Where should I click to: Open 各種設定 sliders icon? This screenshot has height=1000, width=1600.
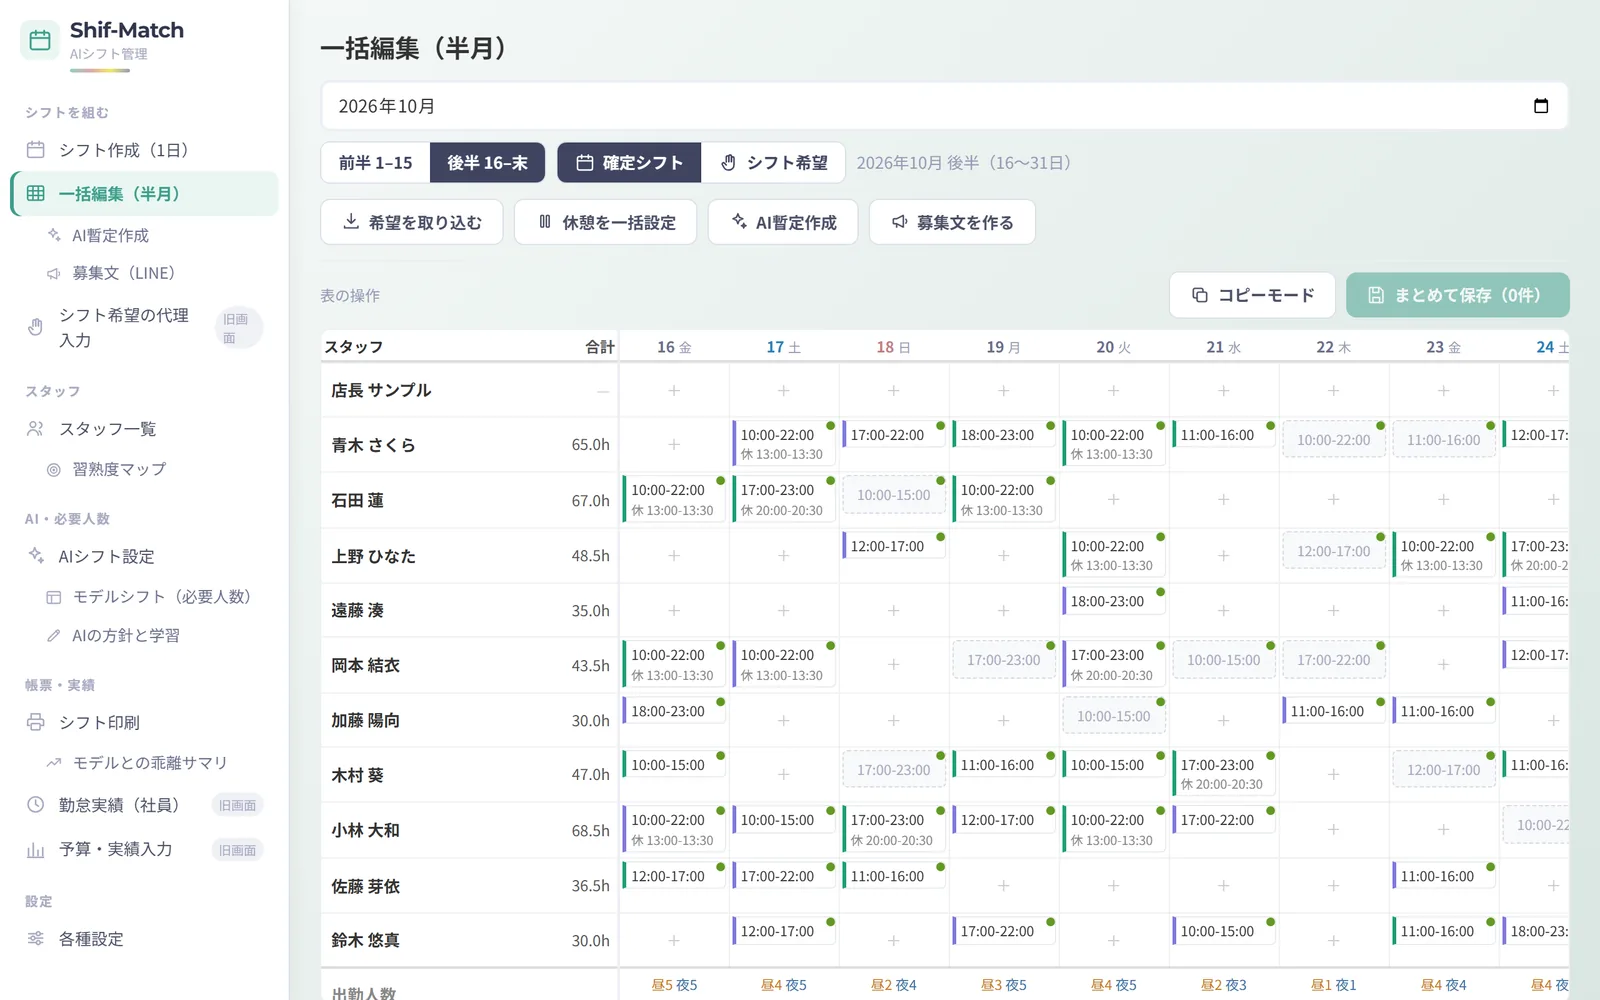click(36, 939)
